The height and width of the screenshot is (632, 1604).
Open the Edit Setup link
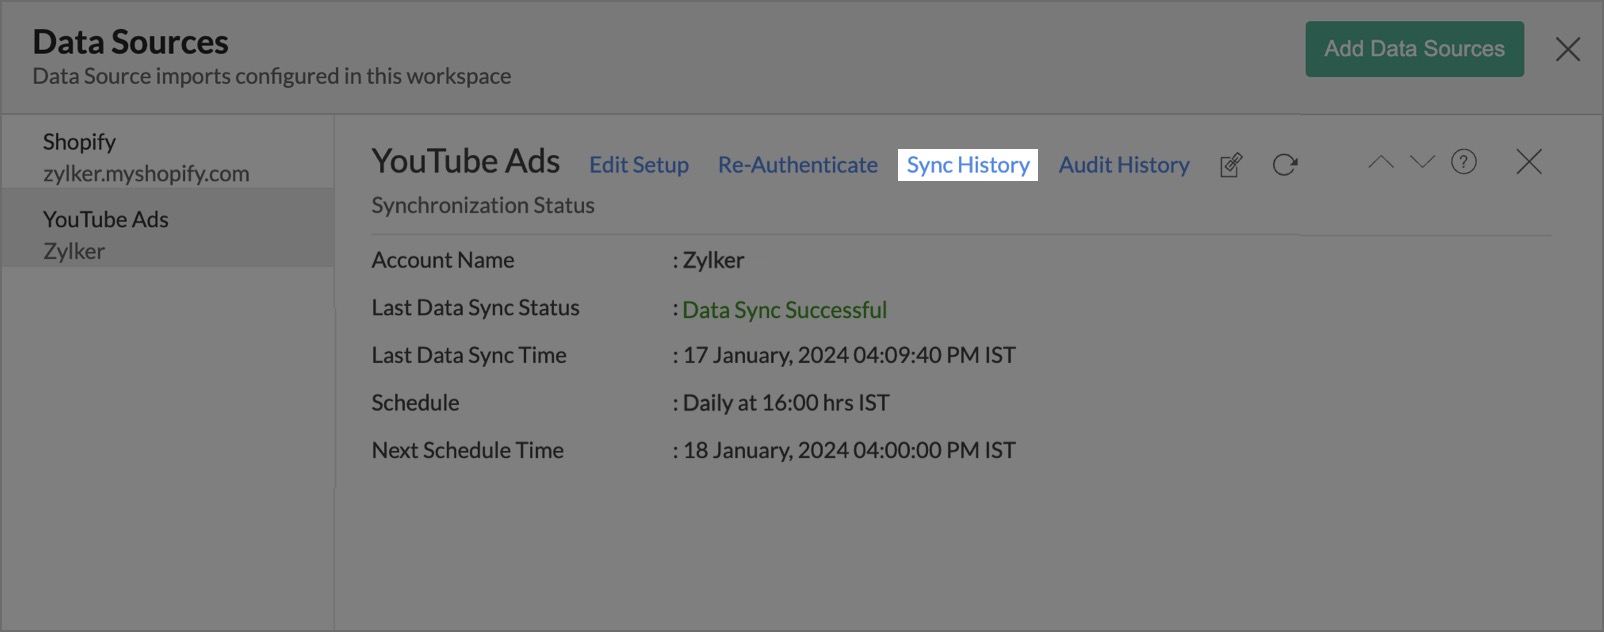point(639,165)
